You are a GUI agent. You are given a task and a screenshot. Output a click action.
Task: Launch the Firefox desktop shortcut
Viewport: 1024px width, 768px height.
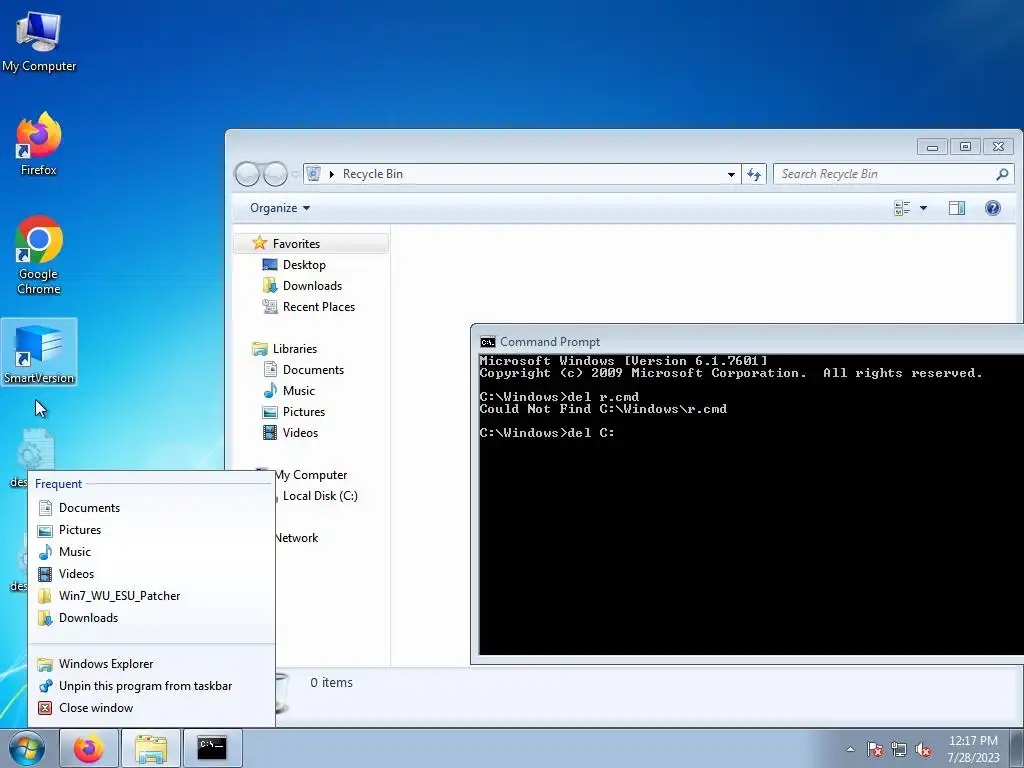pos(39,144)
